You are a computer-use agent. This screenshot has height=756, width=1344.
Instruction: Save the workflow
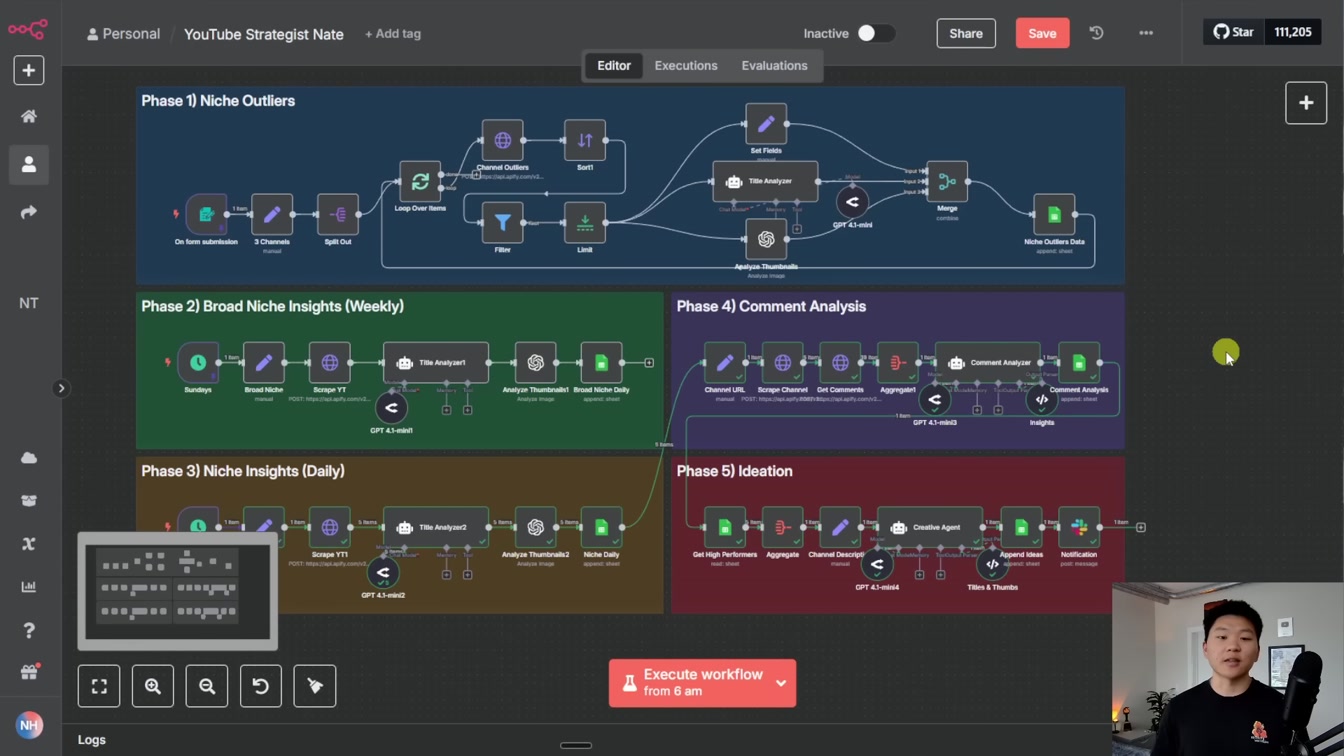(1042, 33)
